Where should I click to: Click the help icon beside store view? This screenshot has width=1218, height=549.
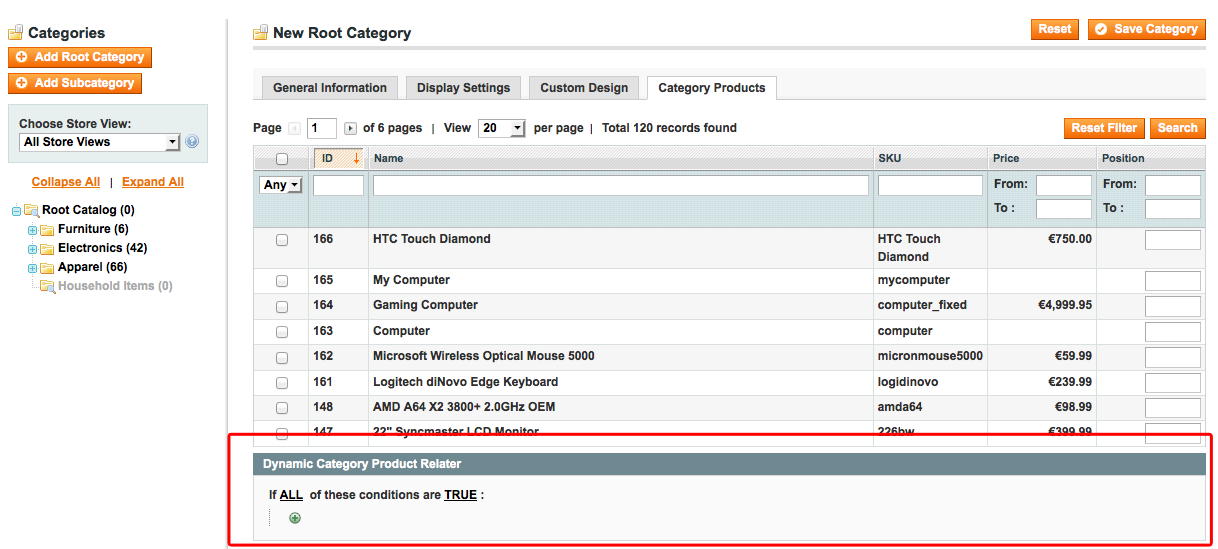tap(192, 142)
